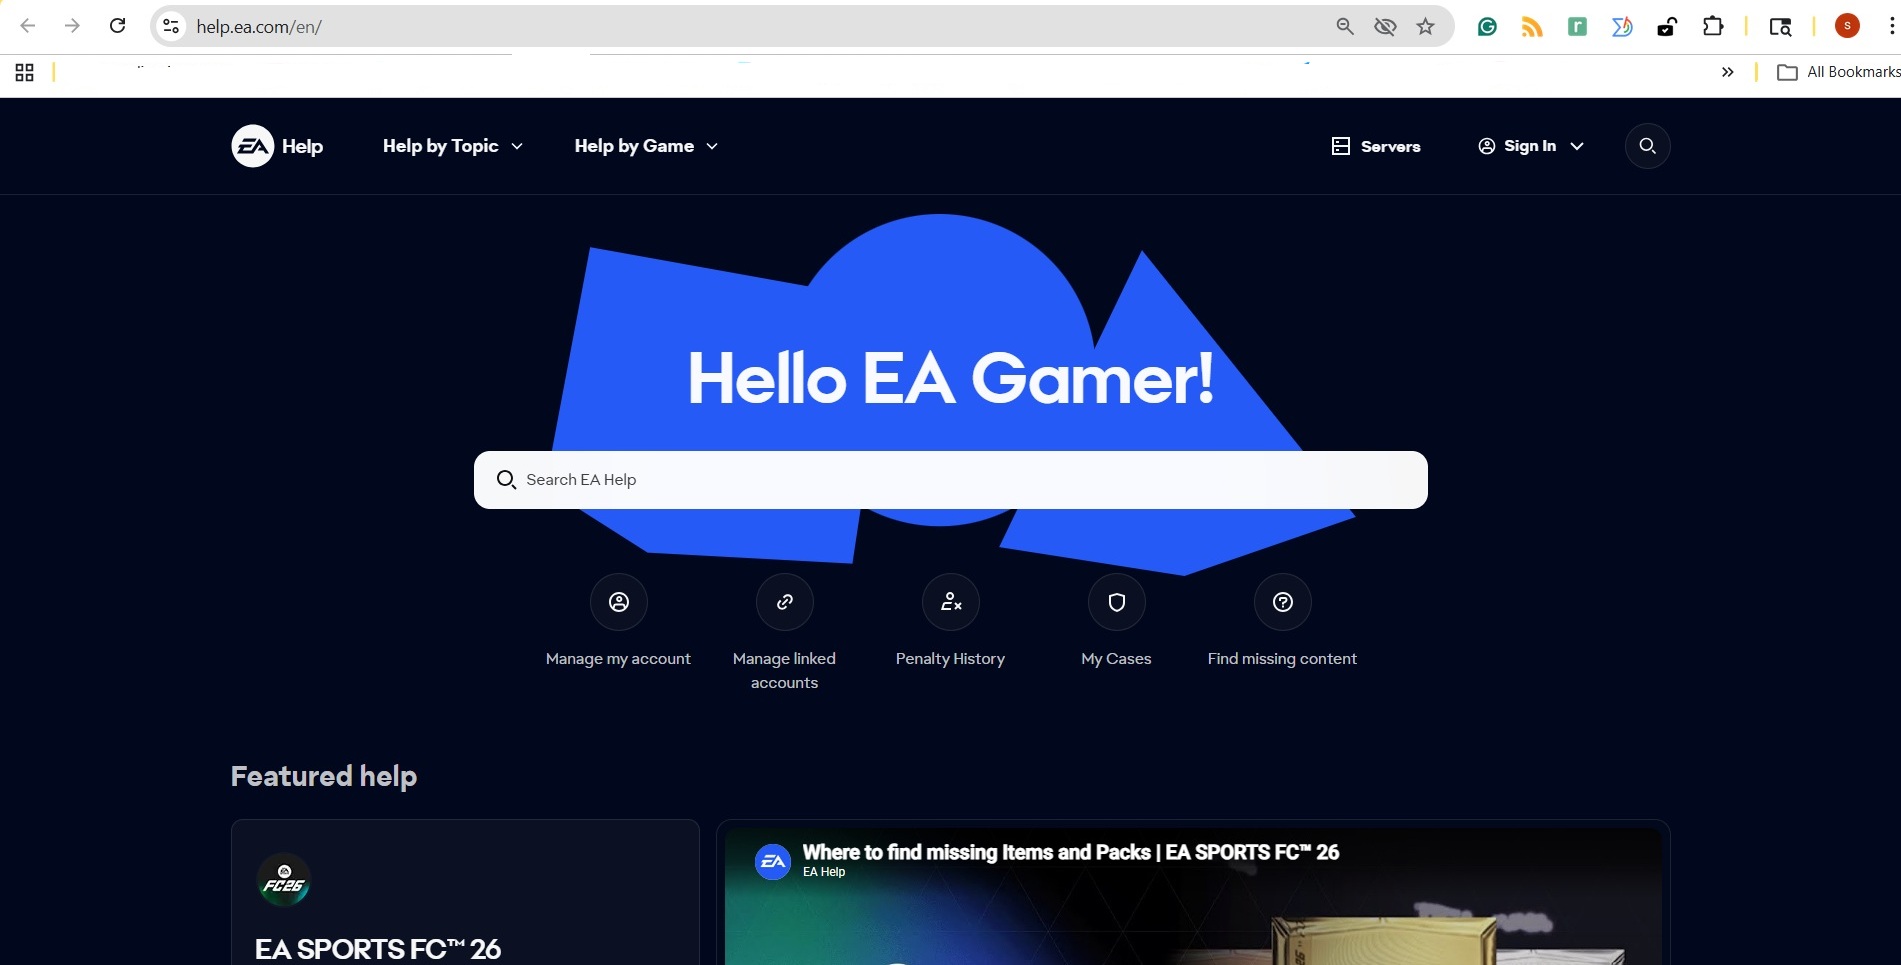This screenshot has height=965, width=1901.
Task: Go back in browser history
Action: click(x=28, y=26)
